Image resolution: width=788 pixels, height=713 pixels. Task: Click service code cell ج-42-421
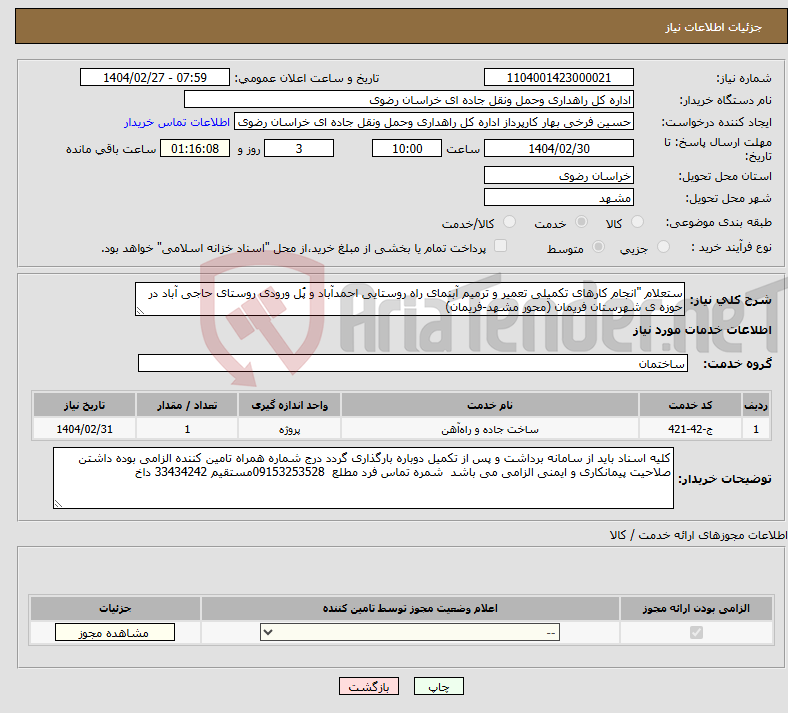(691, 429)
